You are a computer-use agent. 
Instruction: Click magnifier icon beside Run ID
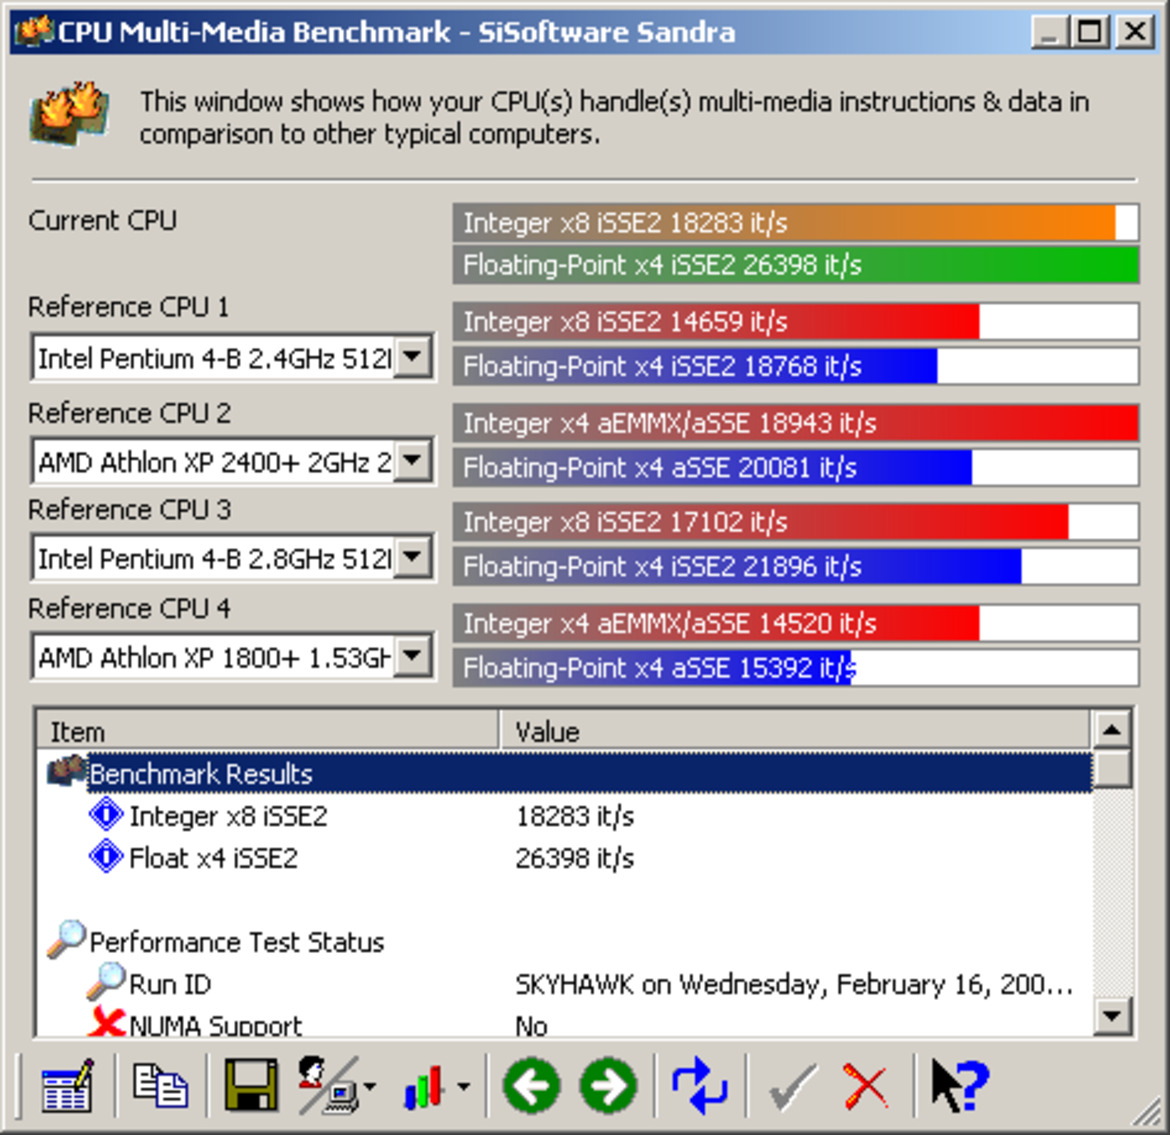[x=105, y=981]
